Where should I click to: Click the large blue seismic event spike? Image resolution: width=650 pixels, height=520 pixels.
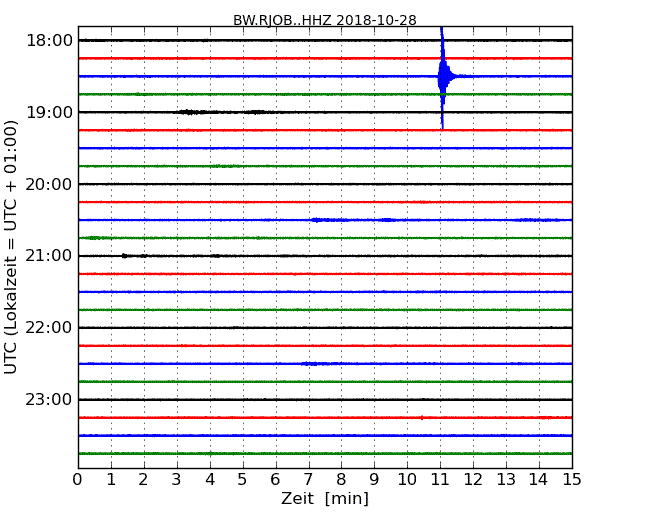coord(443,77)
